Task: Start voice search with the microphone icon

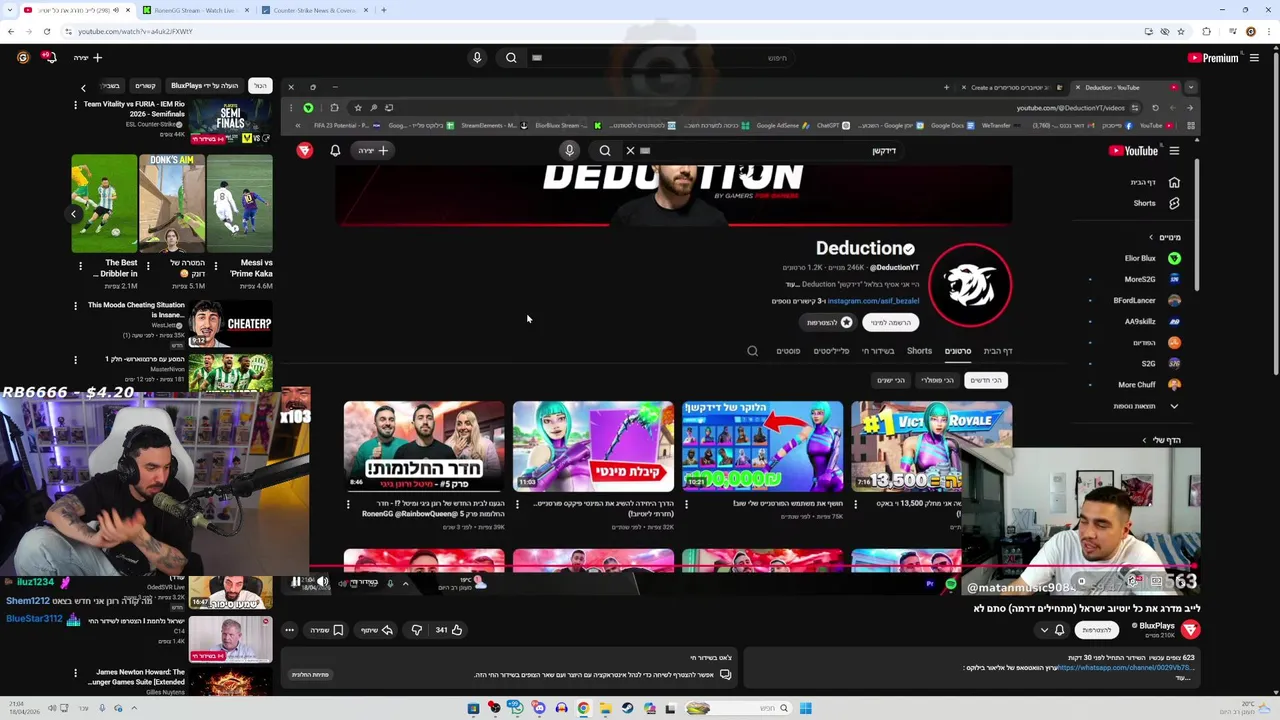Action: pyautogui.click(x=477, y=58)
